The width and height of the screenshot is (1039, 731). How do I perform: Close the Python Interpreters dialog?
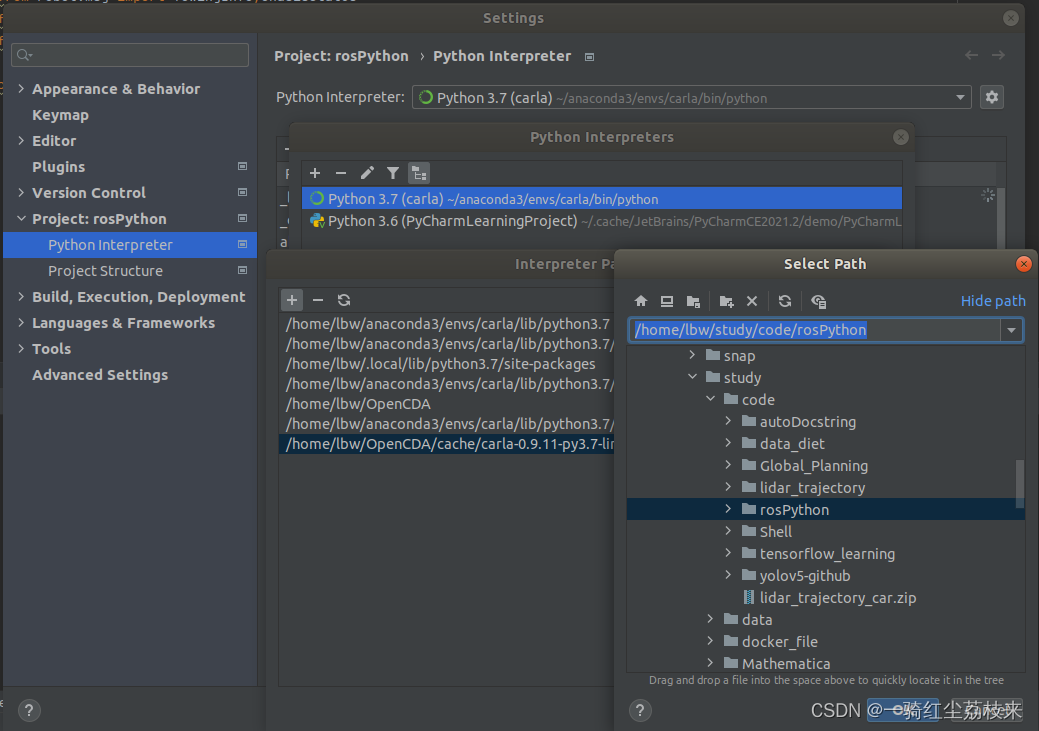pyautogui.click(x=901, y=137)
